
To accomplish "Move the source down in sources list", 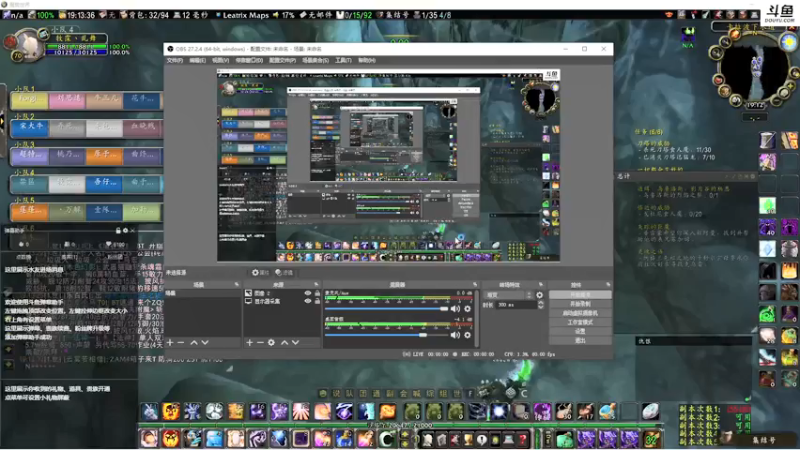I will coord(295,342).
